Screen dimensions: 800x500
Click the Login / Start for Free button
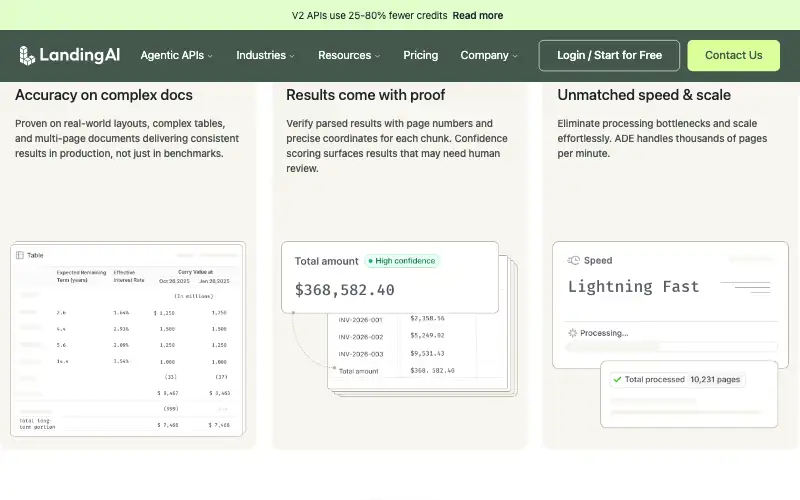tap(609, 56)
